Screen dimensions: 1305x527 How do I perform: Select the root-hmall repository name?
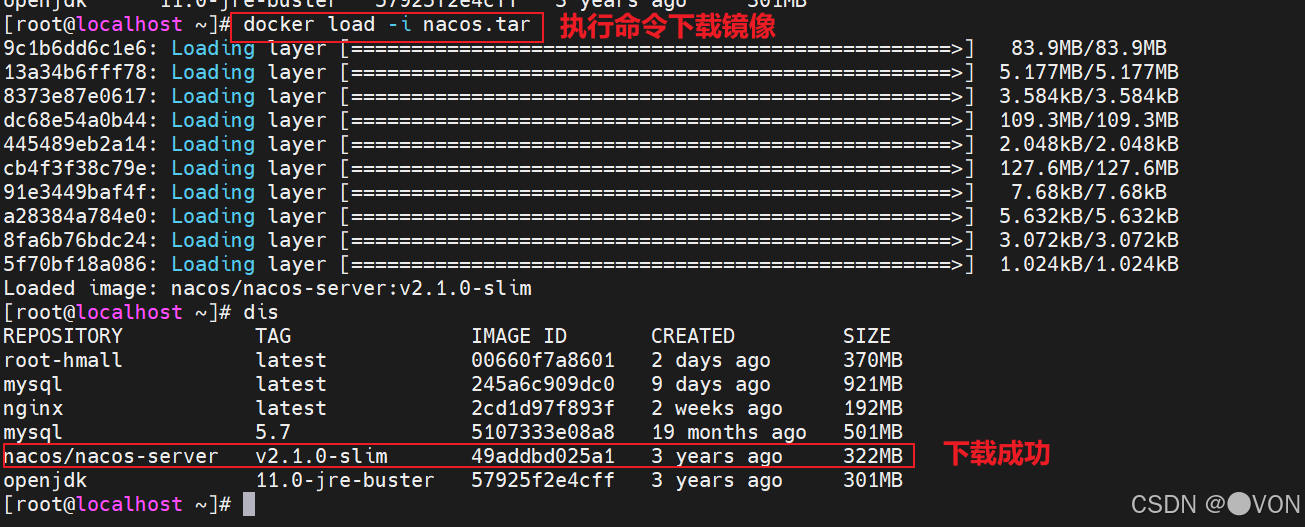click(x=63, y=360)
